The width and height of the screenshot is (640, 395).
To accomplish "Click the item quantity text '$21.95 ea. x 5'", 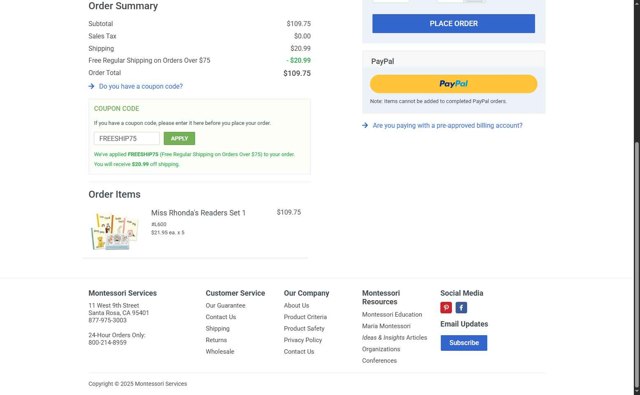I will pyautogui.click(x=168, y=233).
